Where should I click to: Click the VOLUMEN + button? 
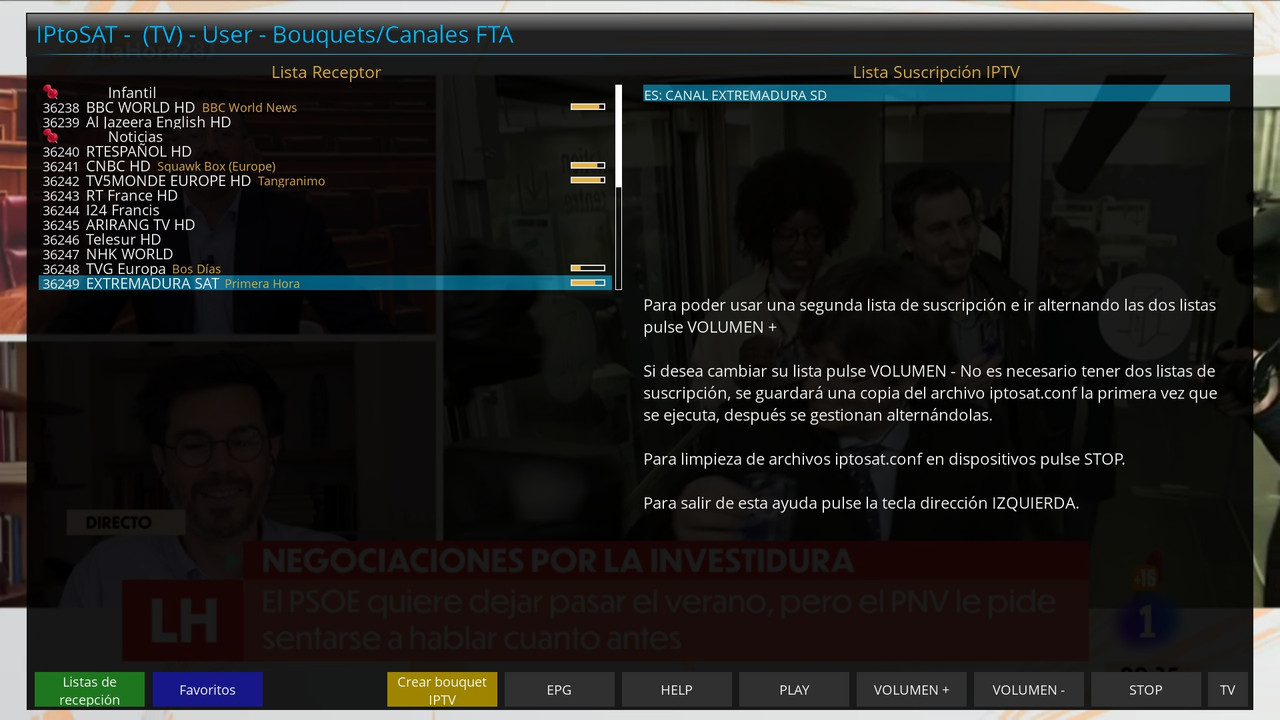(911, 690)
